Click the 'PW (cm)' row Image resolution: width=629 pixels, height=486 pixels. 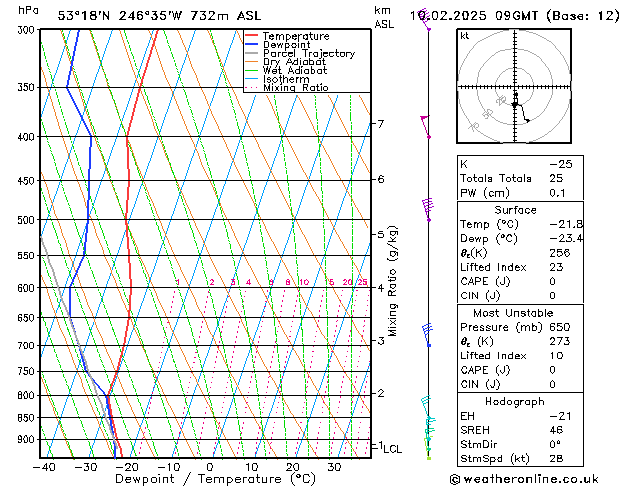point(520,193)
